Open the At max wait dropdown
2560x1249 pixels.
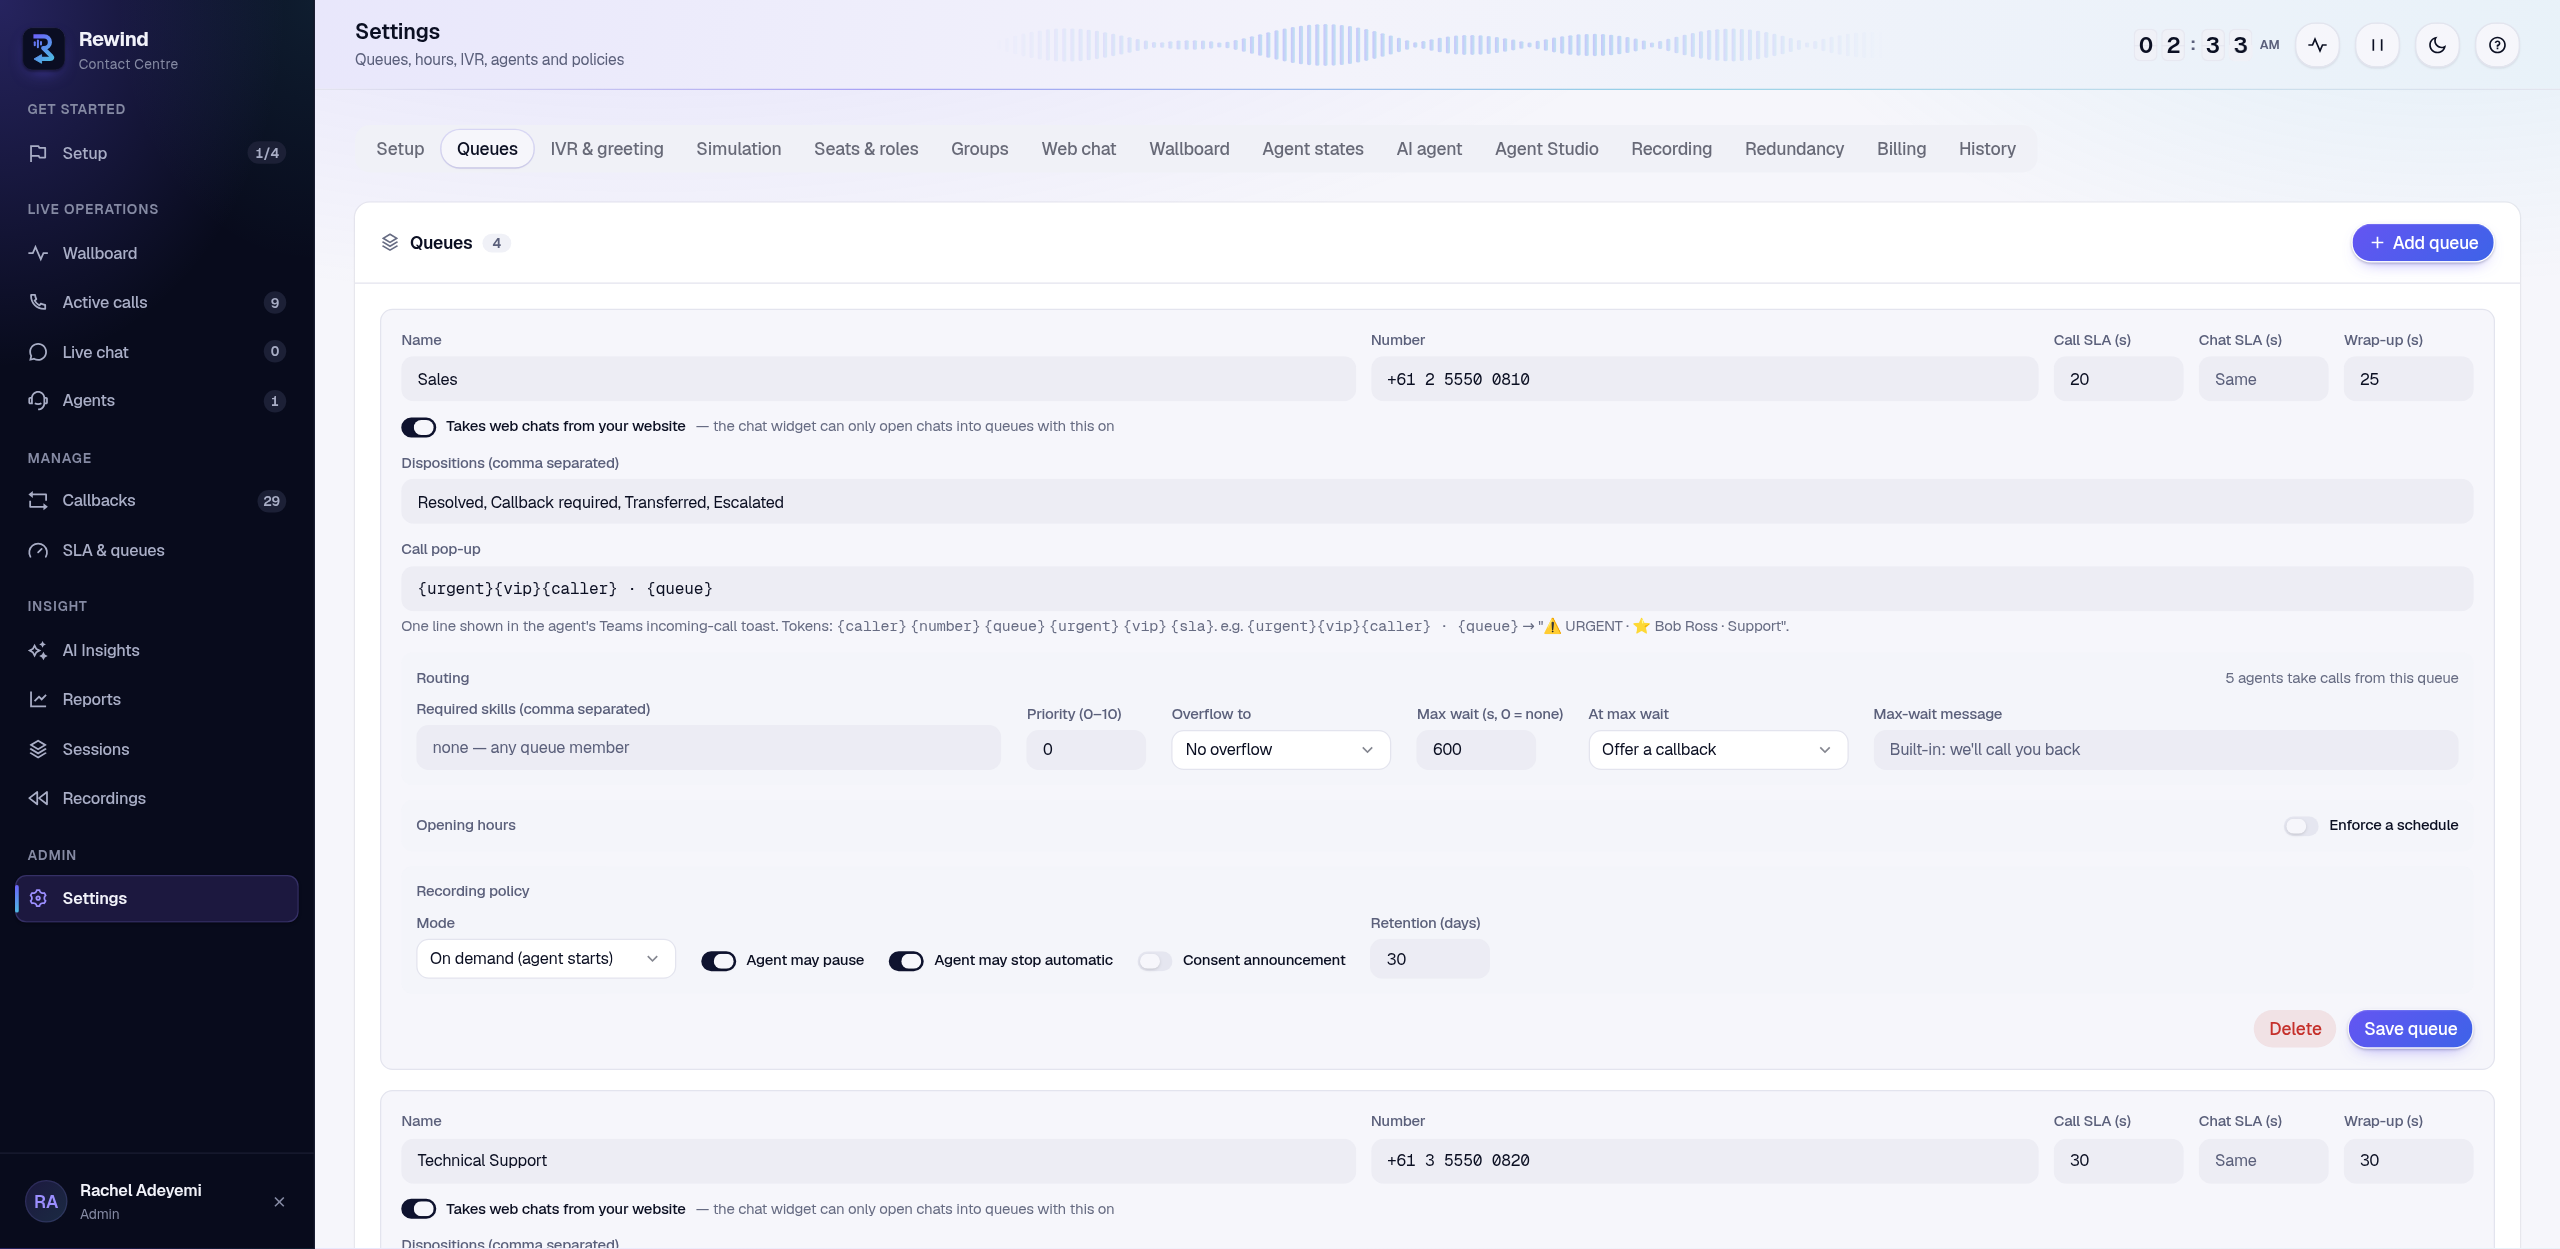tap(1717, 750)
